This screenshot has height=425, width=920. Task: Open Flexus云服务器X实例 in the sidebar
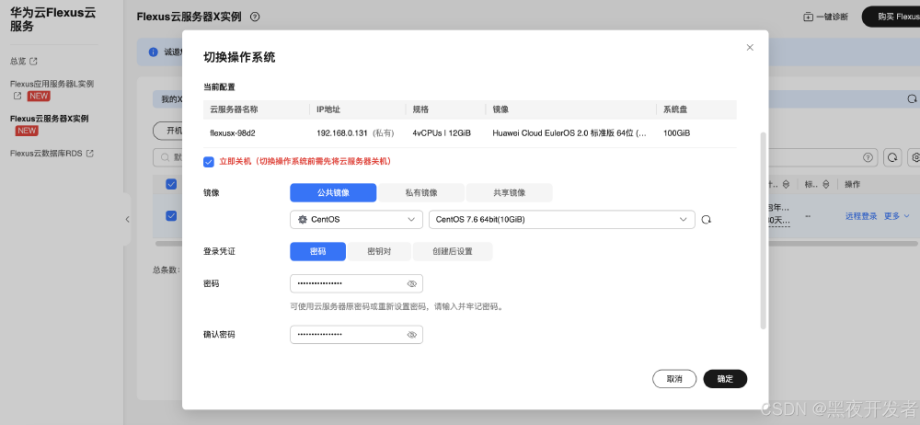tap(49, 119)
